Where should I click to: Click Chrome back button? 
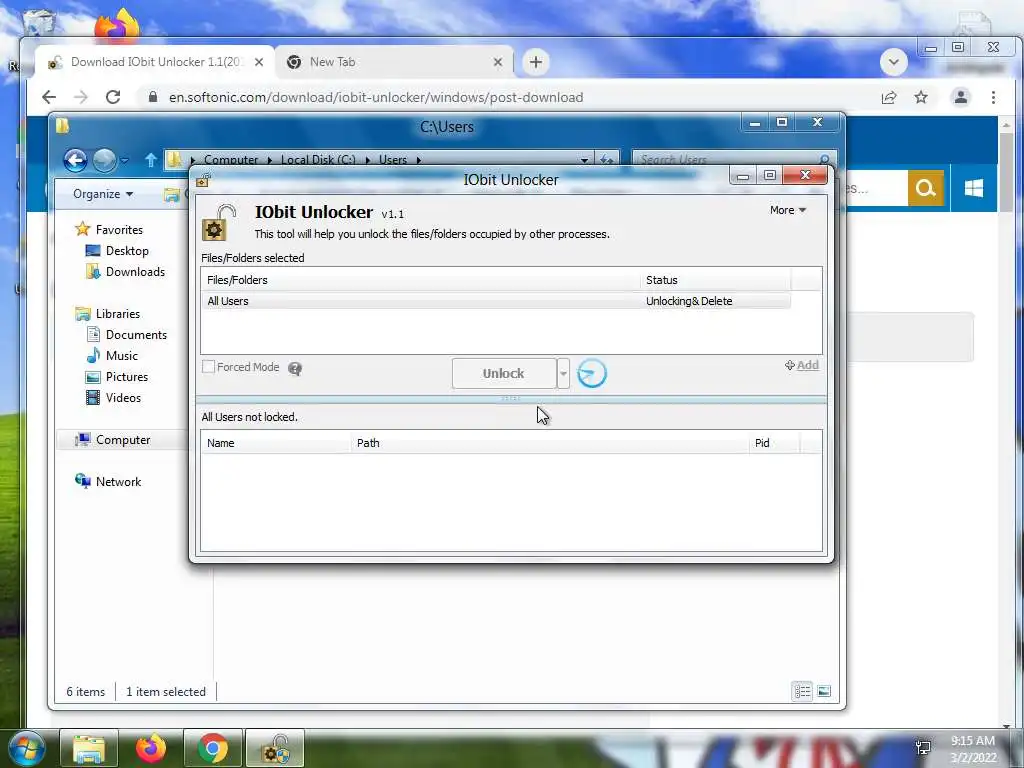[49, 97]
